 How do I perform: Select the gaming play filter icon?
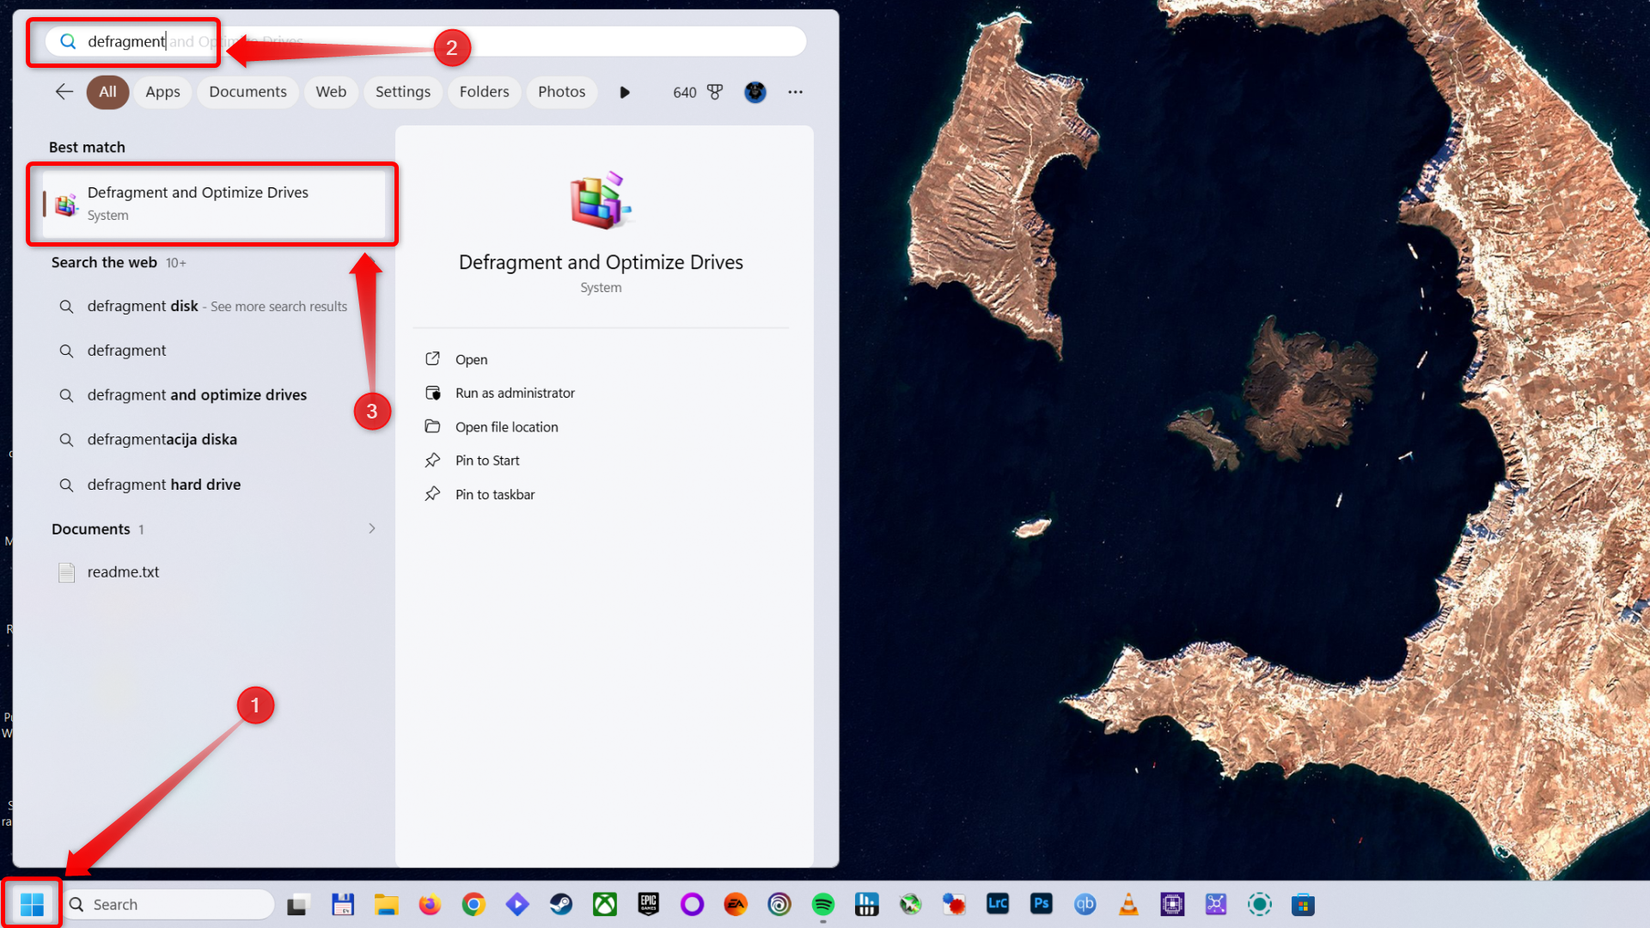[x=624, y=91]
